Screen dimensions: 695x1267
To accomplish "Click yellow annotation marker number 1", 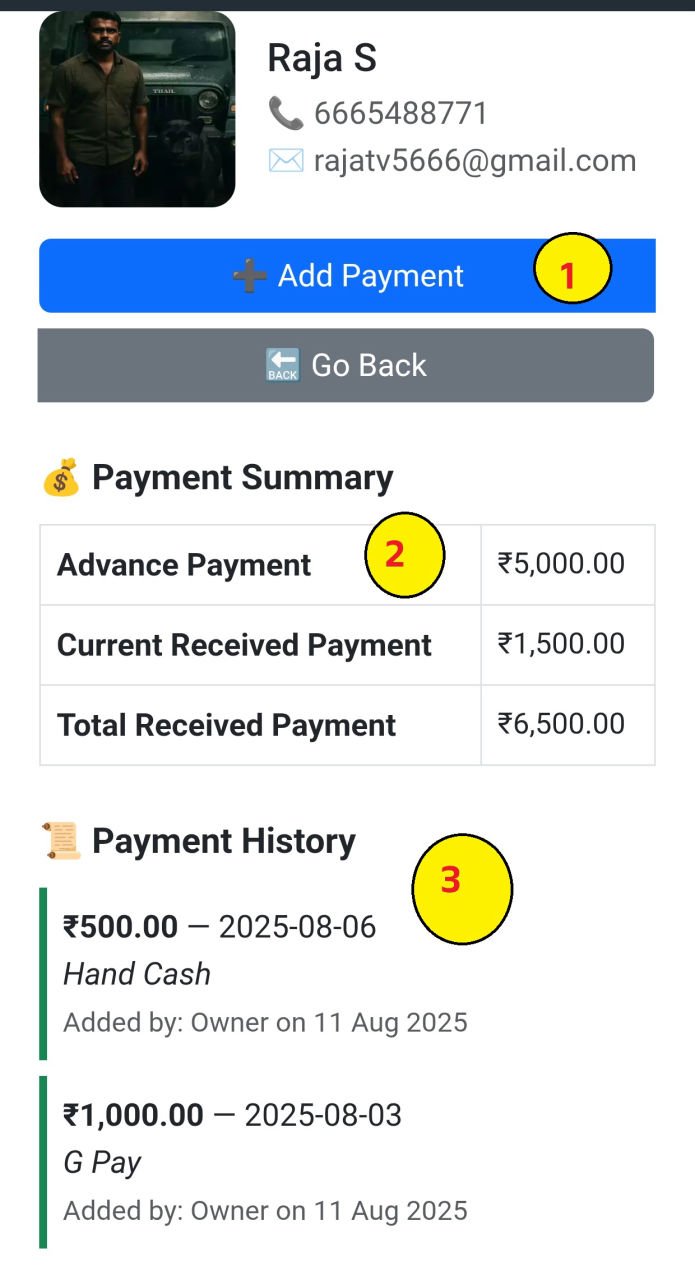I will (x=571, y=270).
